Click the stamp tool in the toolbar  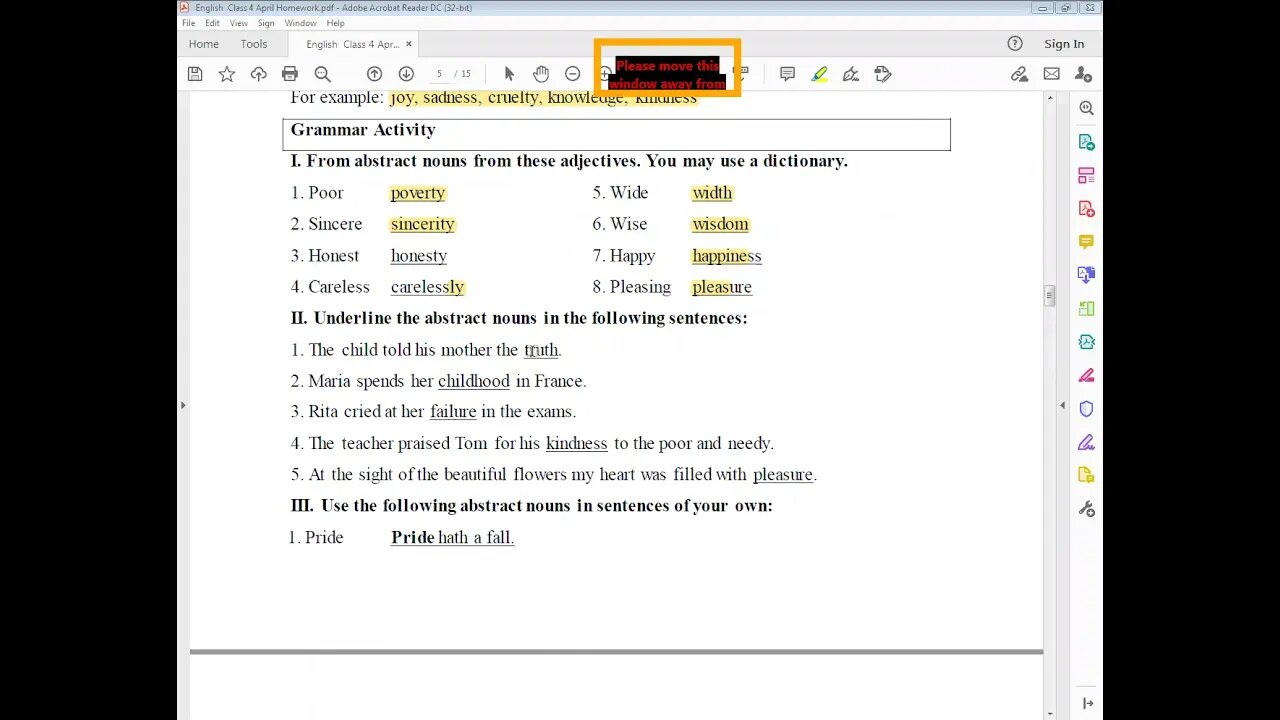click(x=882, y=74)
